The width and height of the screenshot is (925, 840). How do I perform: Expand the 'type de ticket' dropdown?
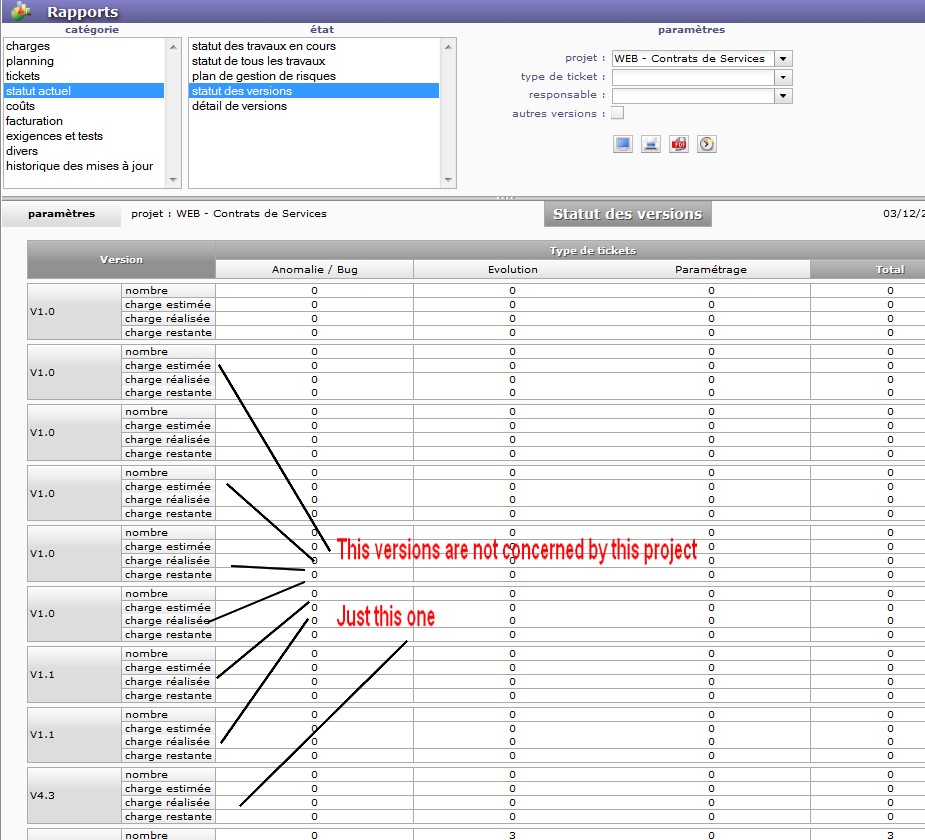(783, 77)
